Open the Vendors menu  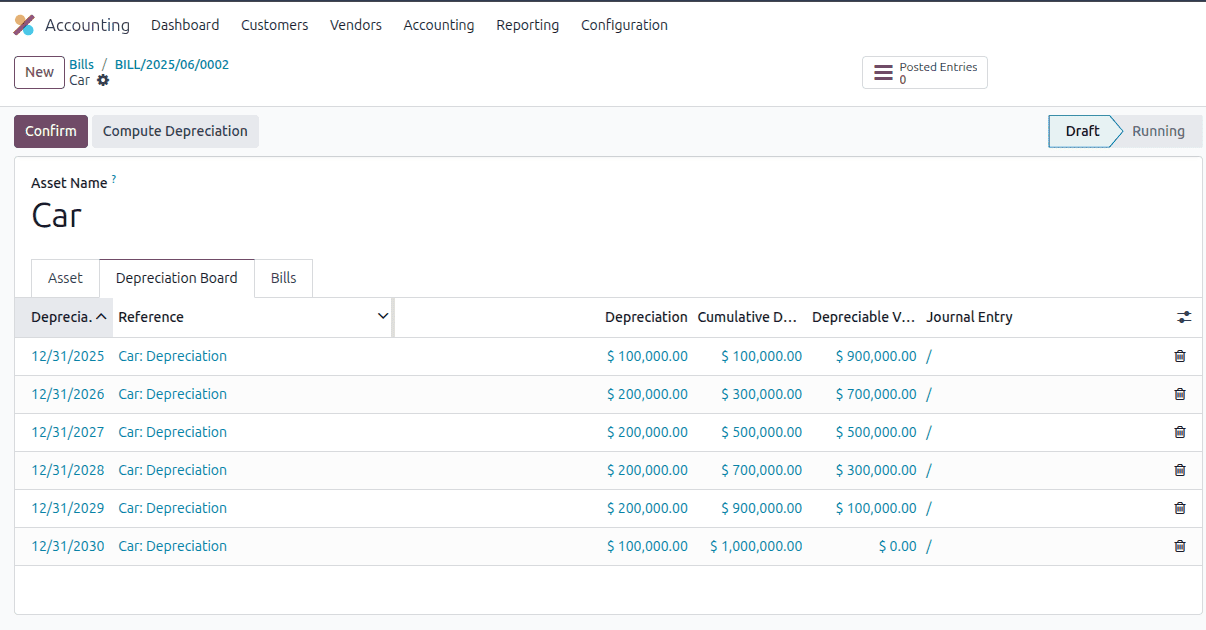click(x=355, y=25)
